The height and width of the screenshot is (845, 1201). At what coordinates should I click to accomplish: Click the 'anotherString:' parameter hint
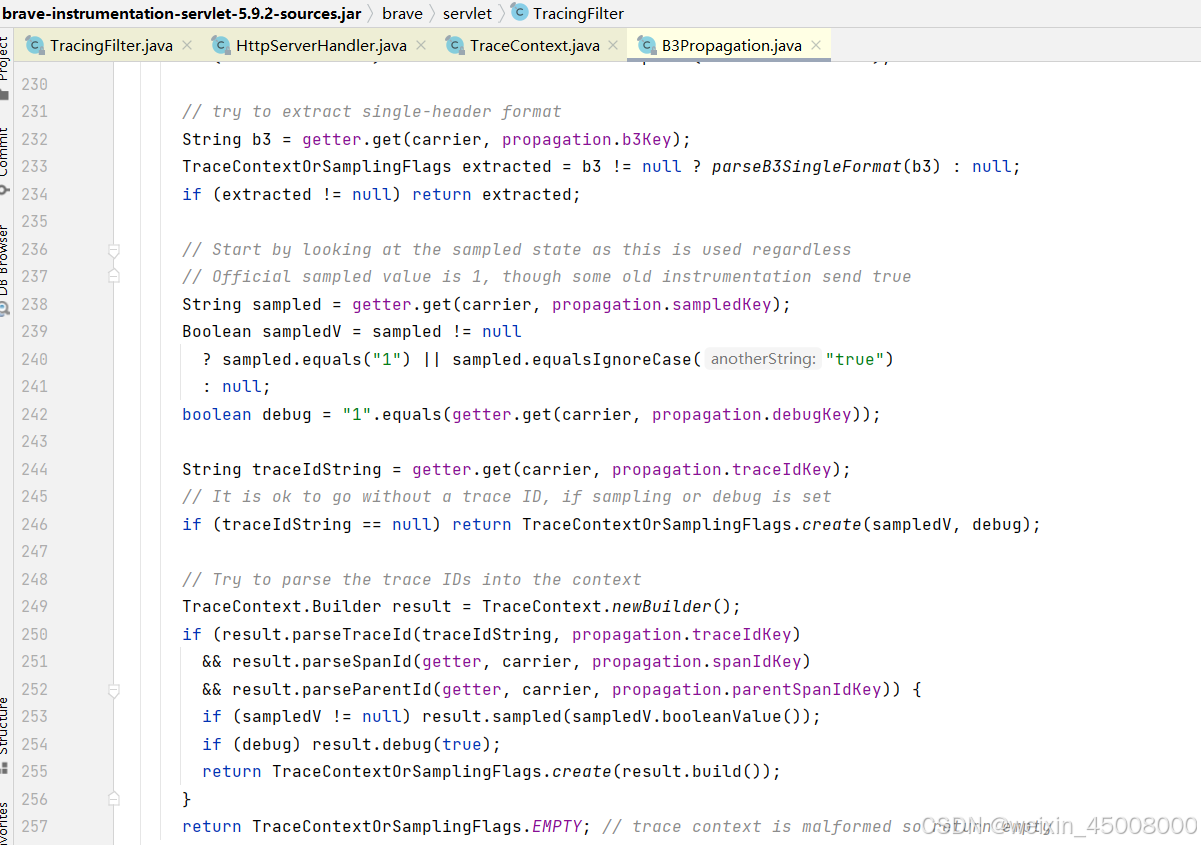[763, 359]
